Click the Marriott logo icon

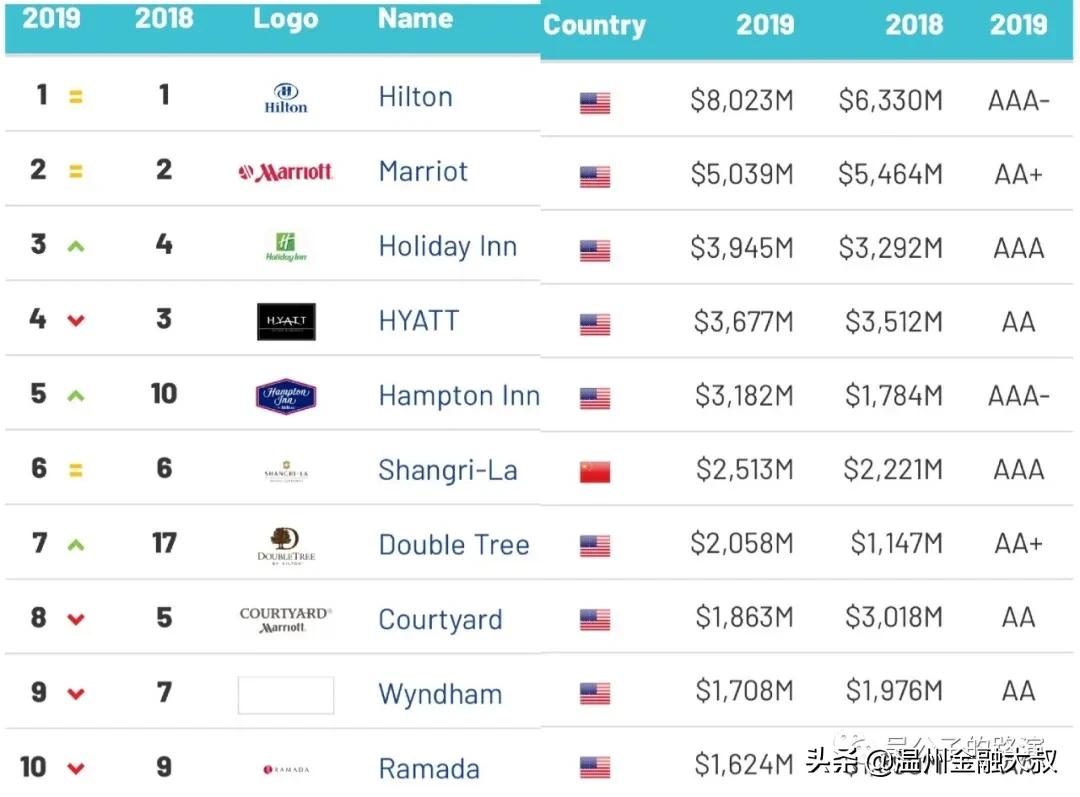click(x=286, y=172)
